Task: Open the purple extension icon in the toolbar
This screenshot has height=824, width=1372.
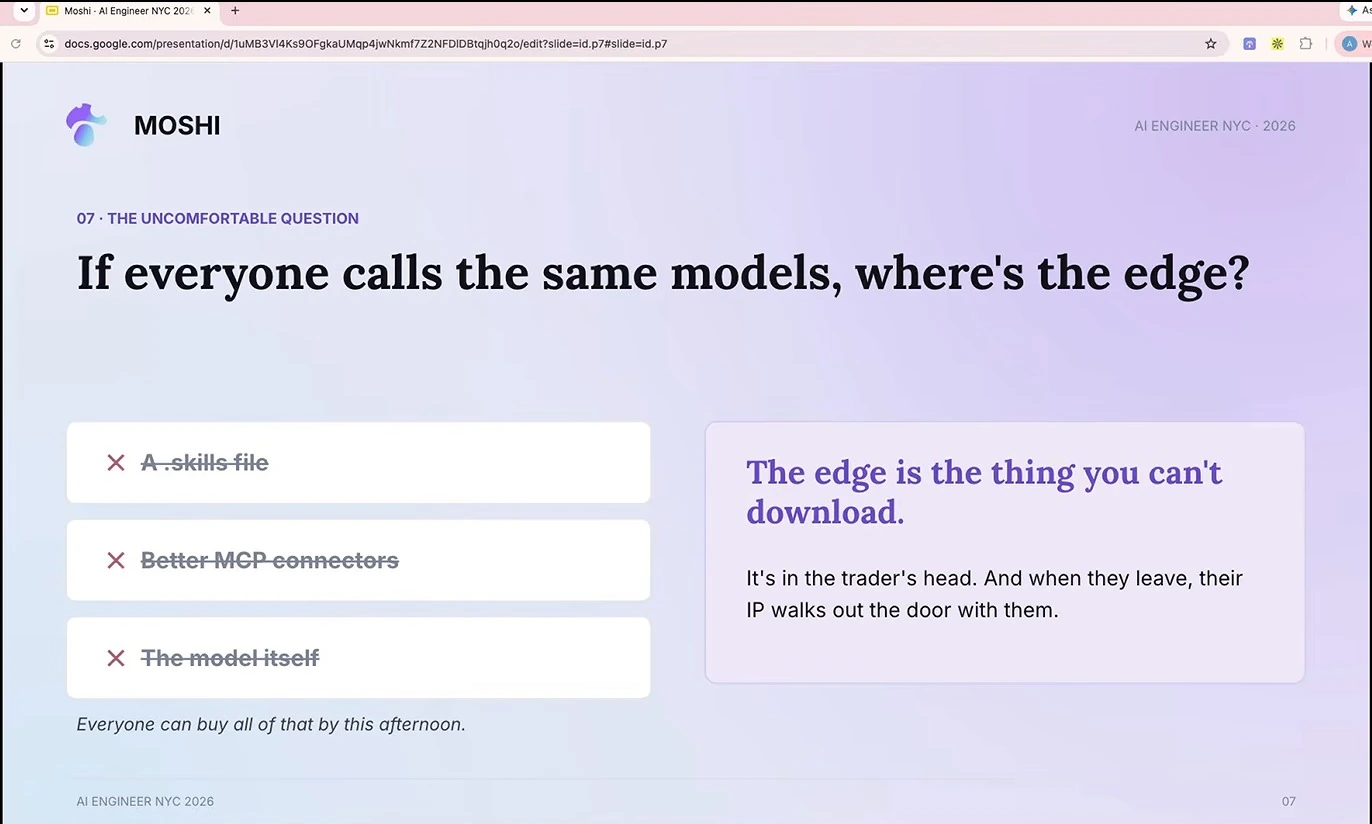Action: click(x=1249, y=44)
